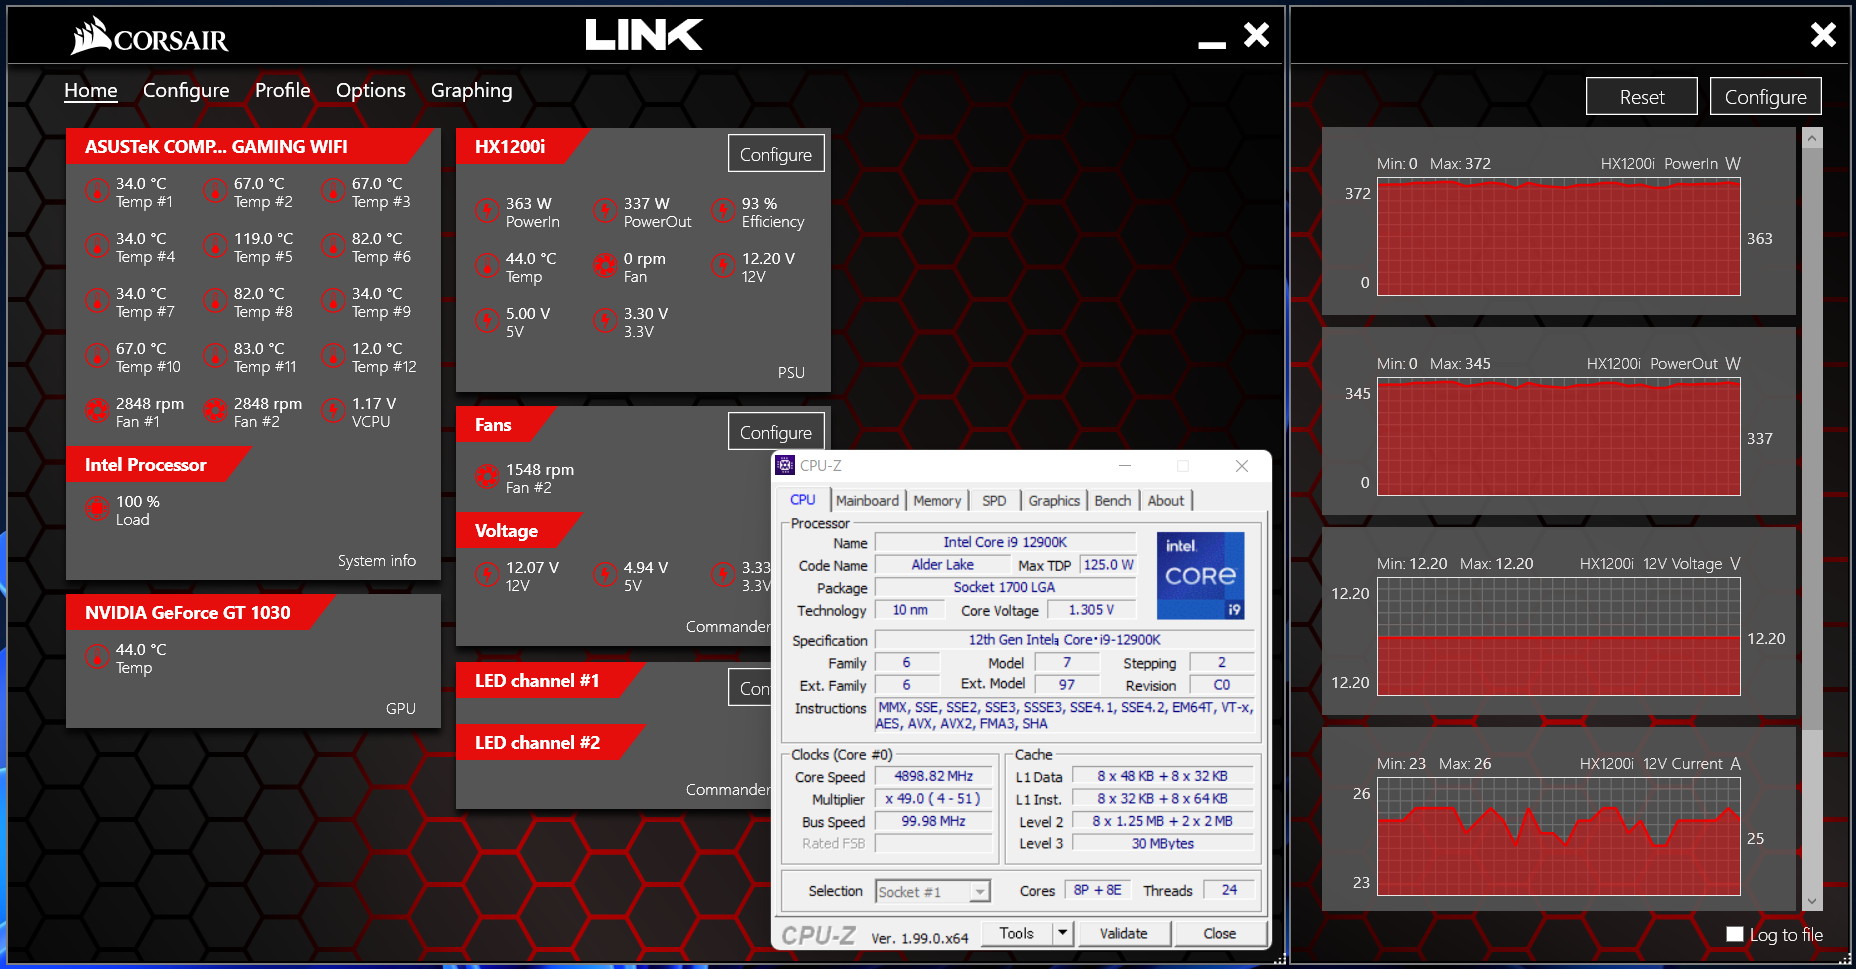
Task: Click the Intel Processor Load icon
Action: click(97, 508)
